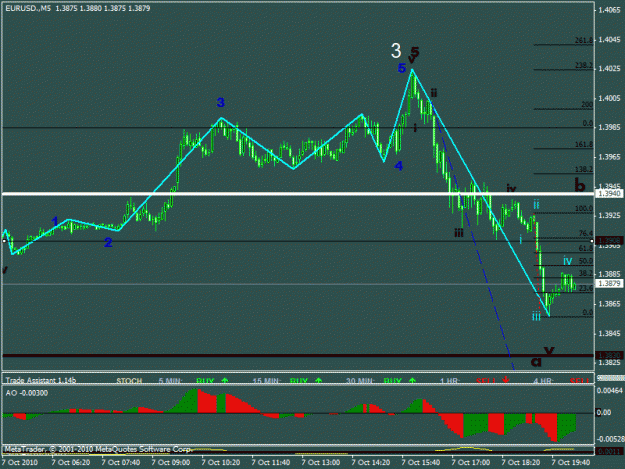This screenshot has width=625, height=469.
Task: Click the 1.3965 price axis value
Action: coord(609,157)
